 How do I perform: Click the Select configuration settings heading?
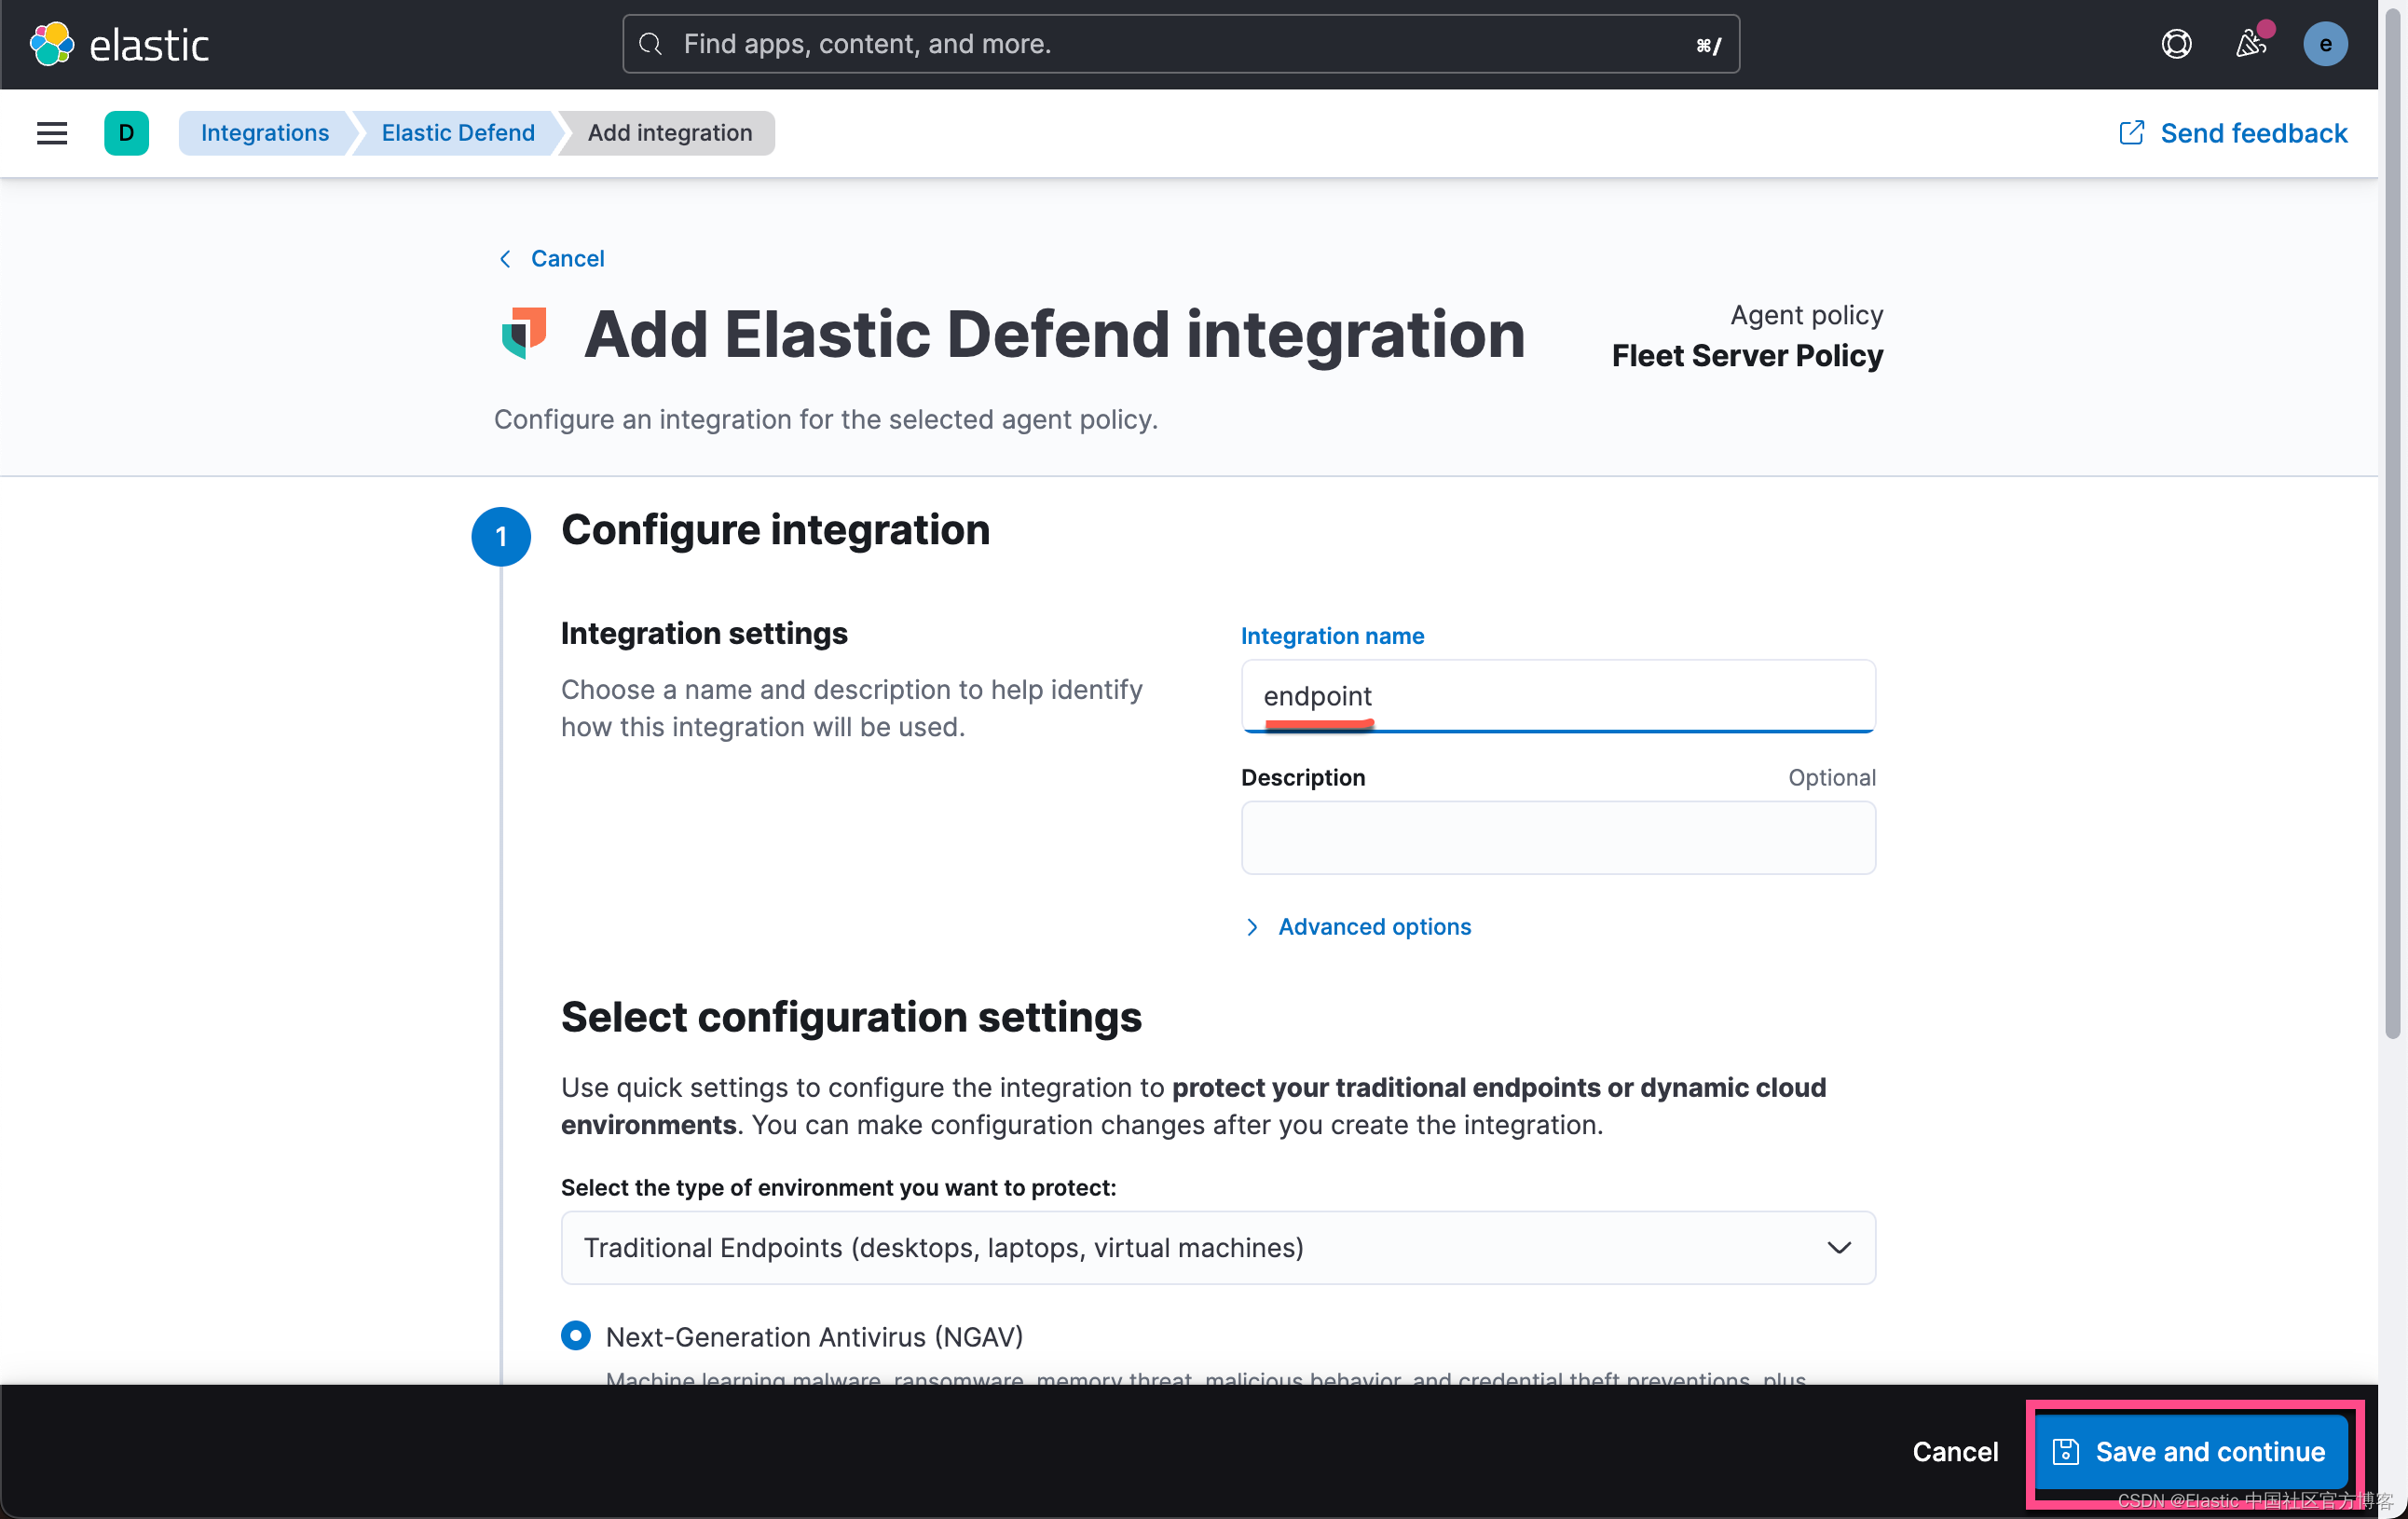[851, 1017]
